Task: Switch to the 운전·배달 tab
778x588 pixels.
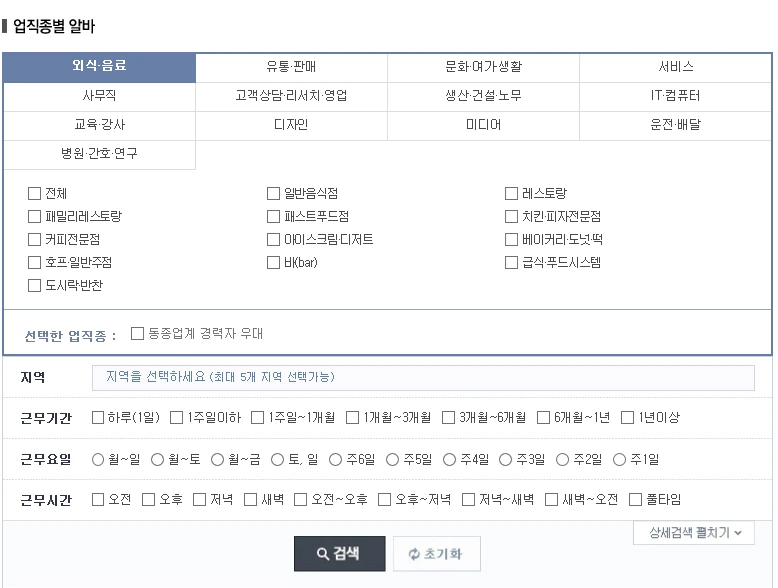Action: (675, 125)
